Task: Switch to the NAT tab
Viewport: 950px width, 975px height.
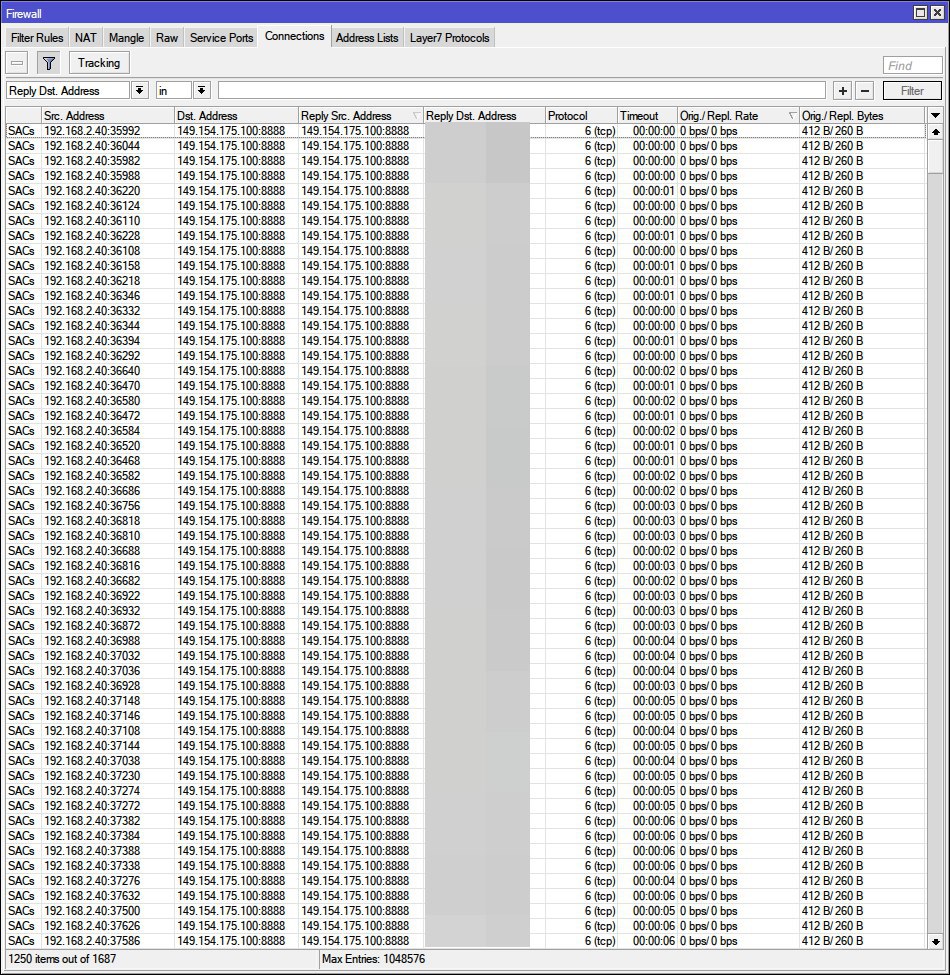Action: click(86, 38)
